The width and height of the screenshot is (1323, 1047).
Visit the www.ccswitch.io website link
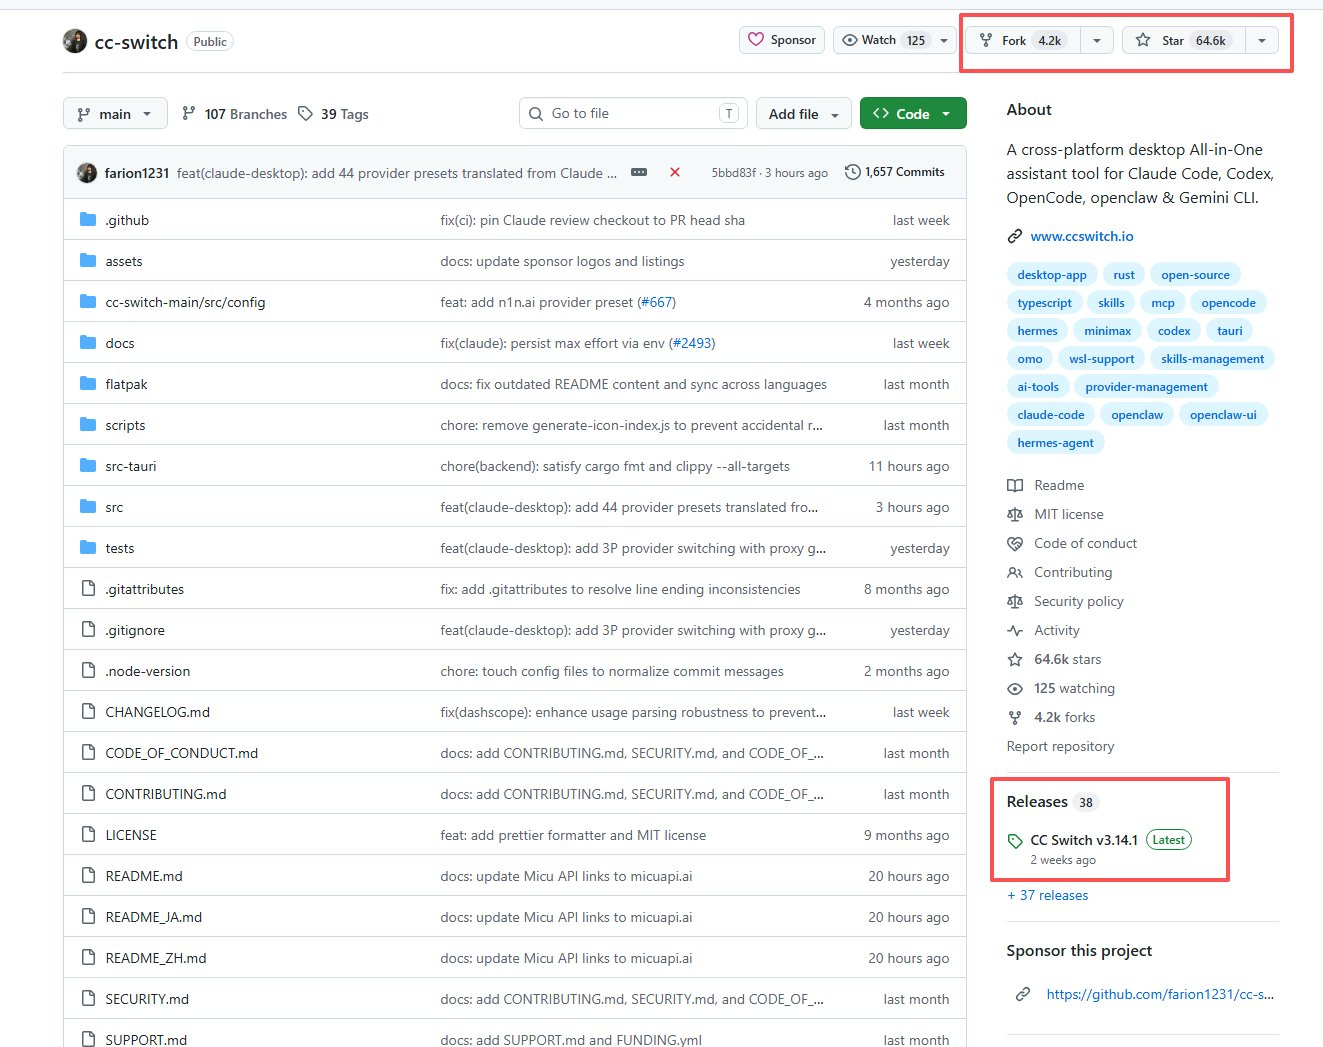[1082, 236]
